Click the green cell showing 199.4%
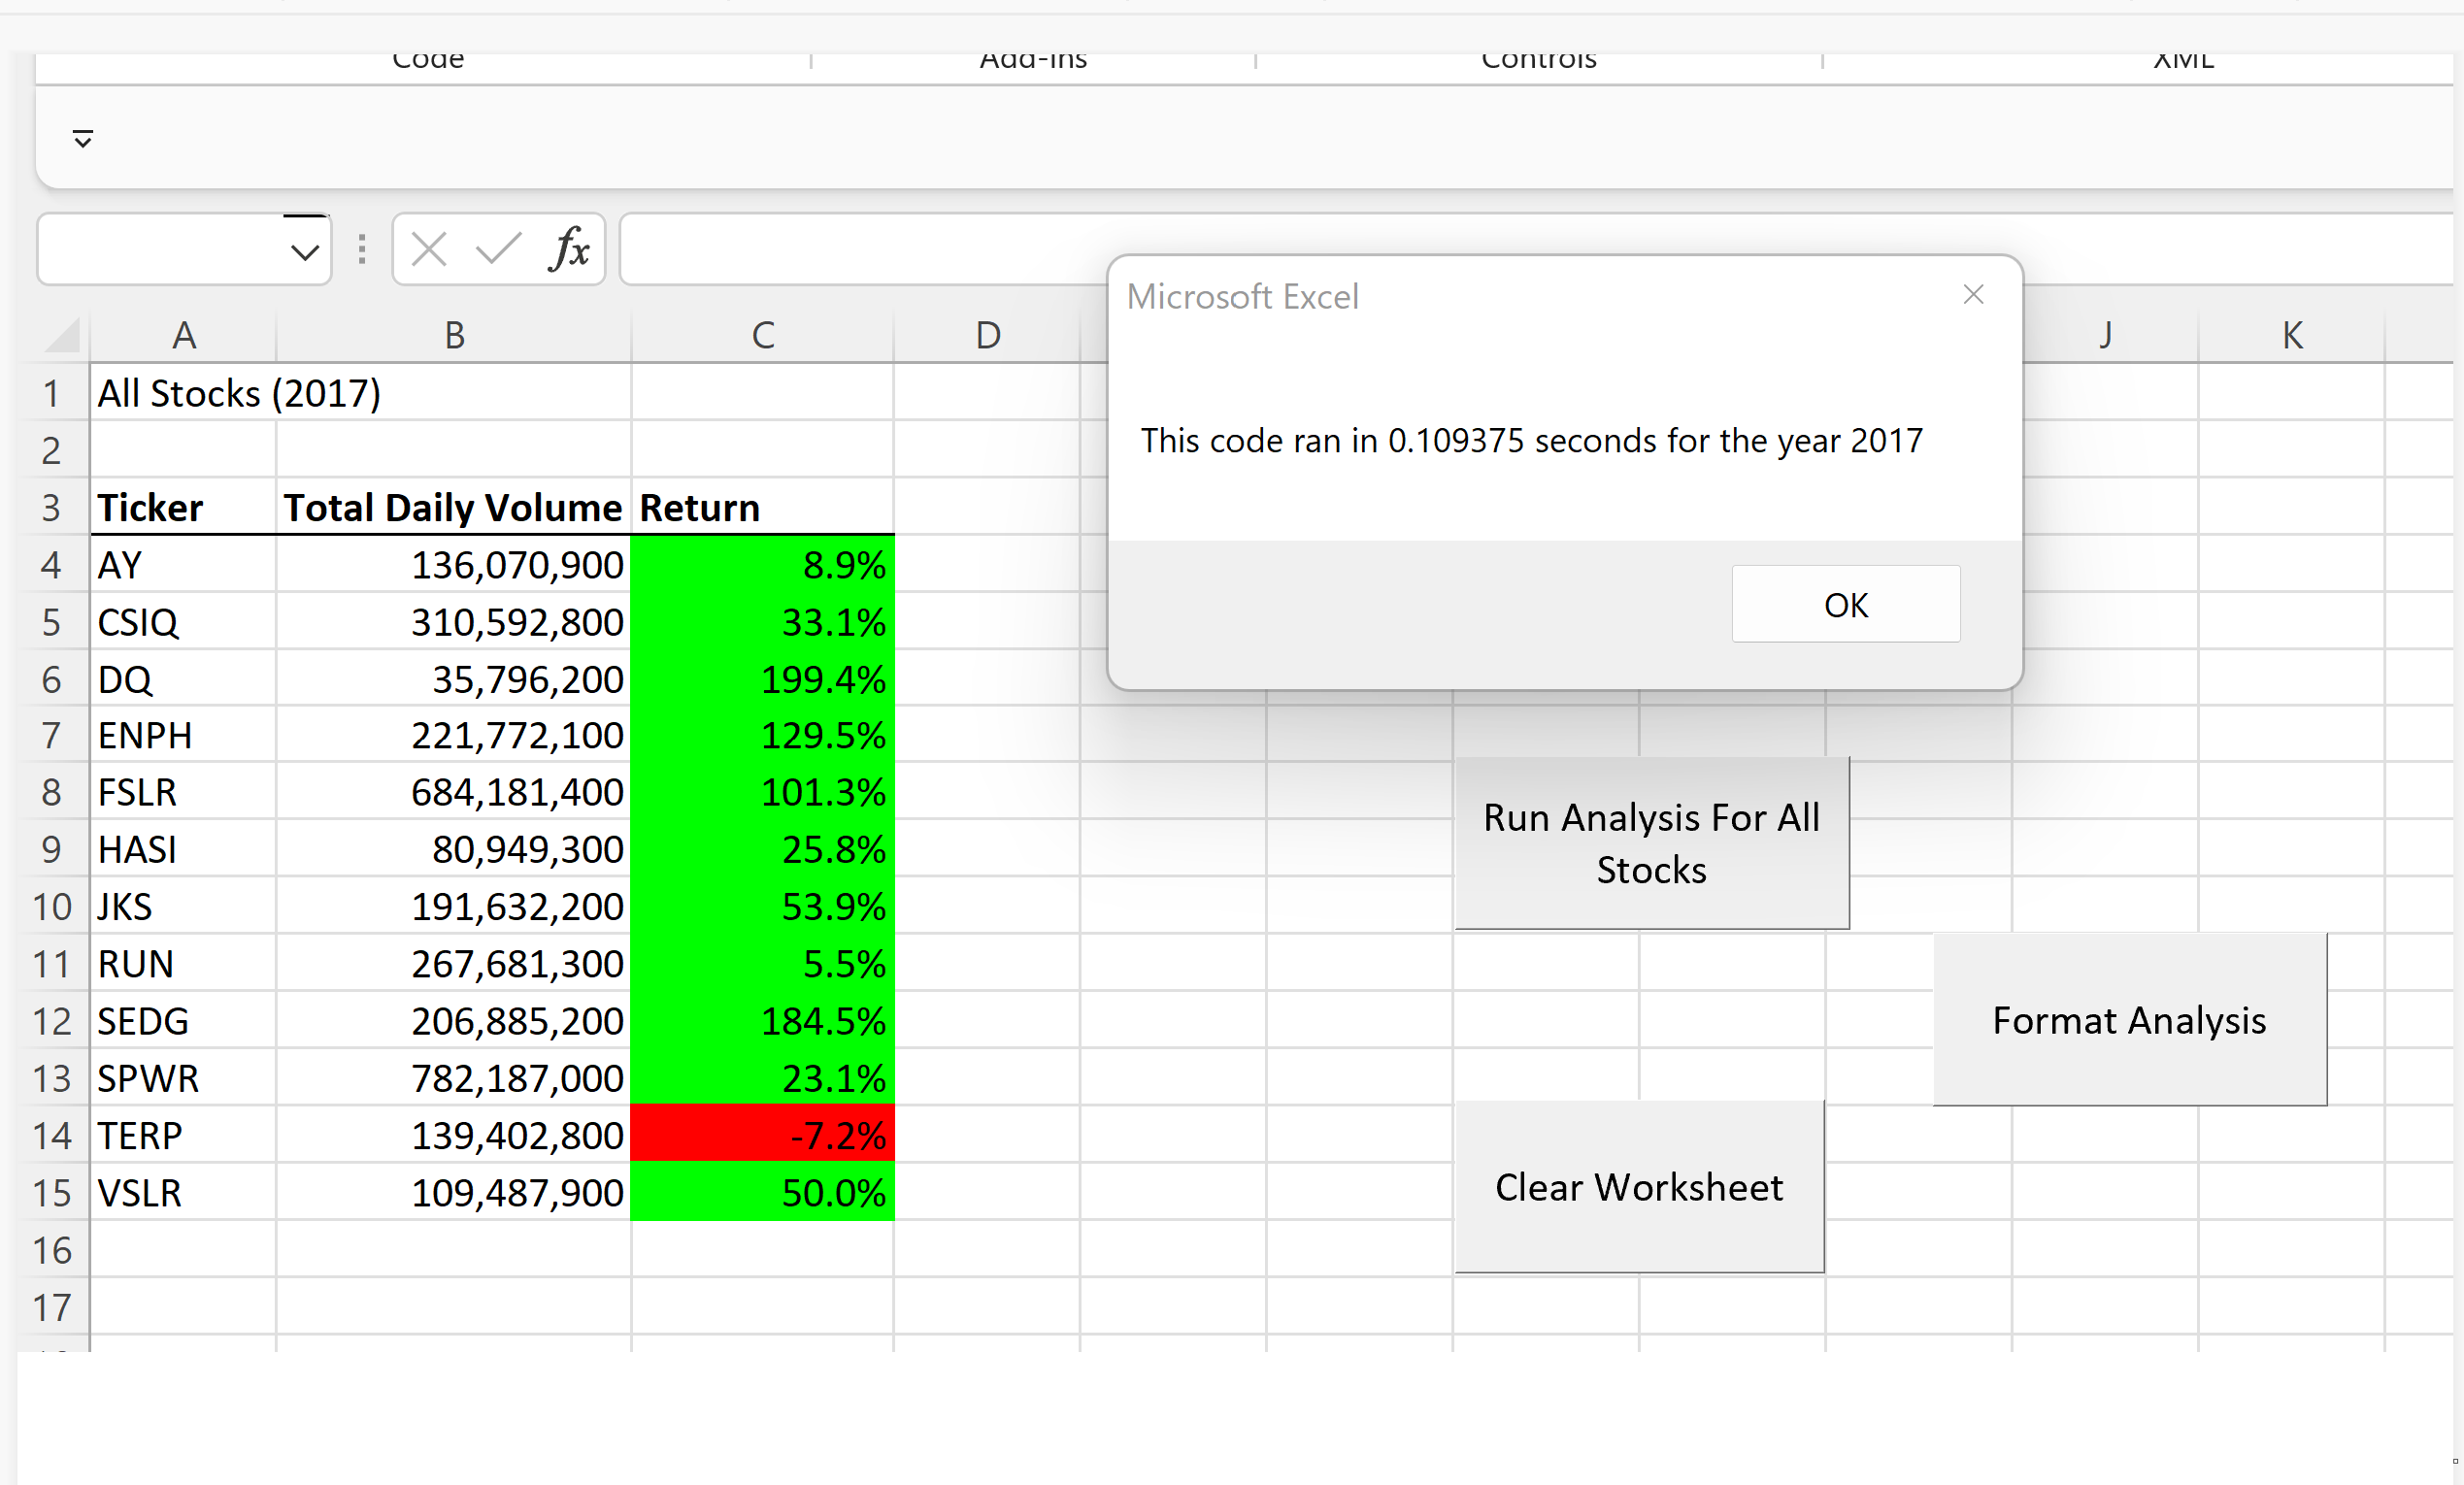 pyautogui.click(x=762, y=679)
